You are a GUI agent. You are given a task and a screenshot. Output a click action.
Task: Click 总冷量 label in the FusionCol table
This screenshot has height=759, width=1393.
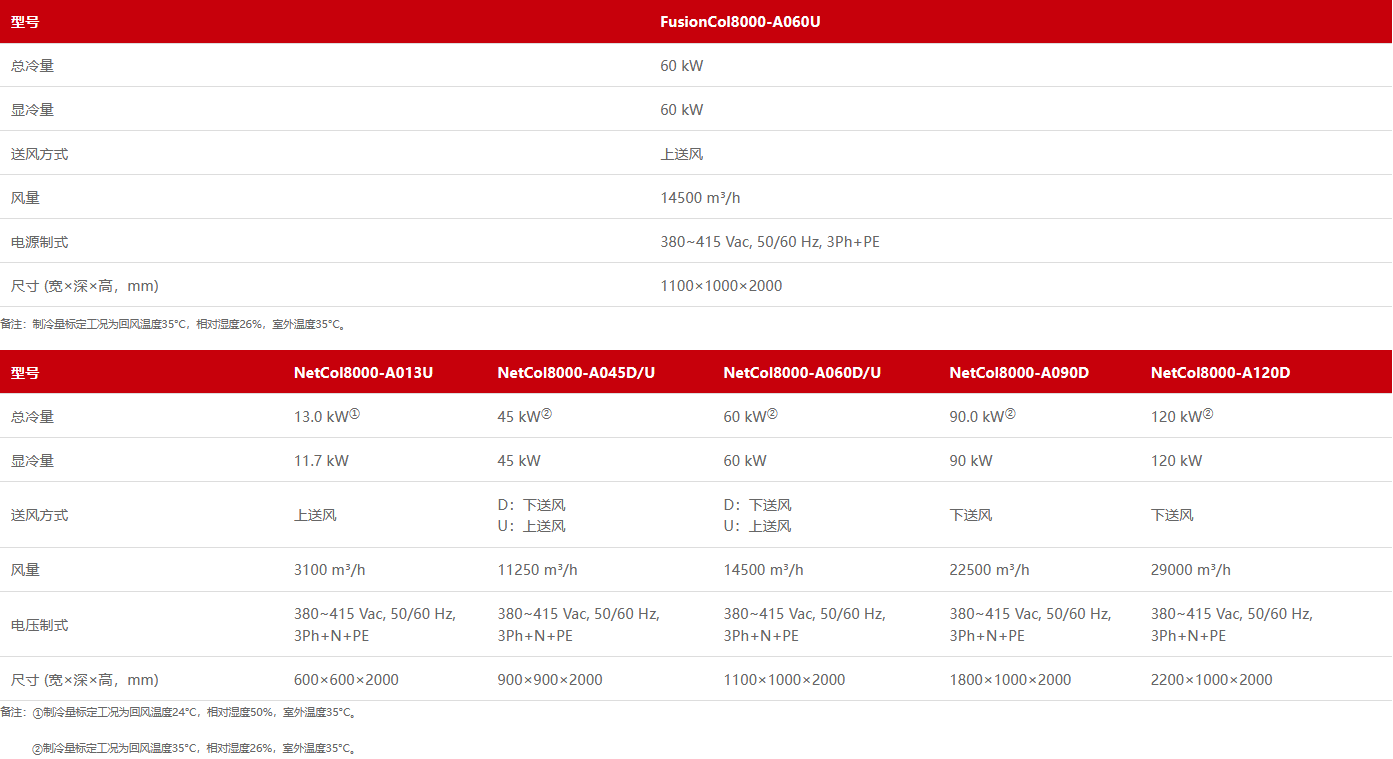point(32,66)
